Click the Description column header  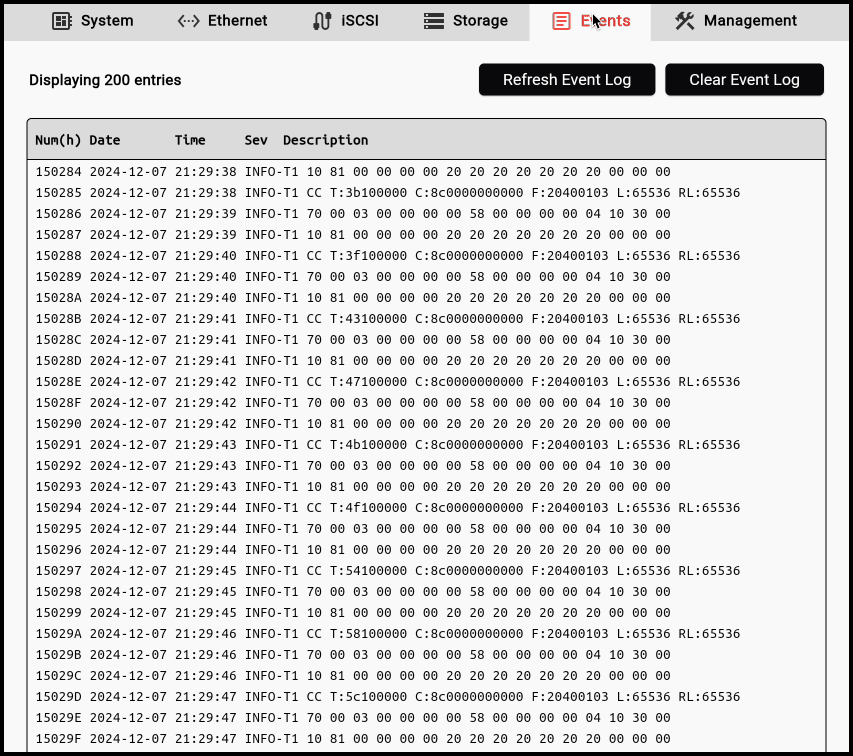[x=325, y=140]
